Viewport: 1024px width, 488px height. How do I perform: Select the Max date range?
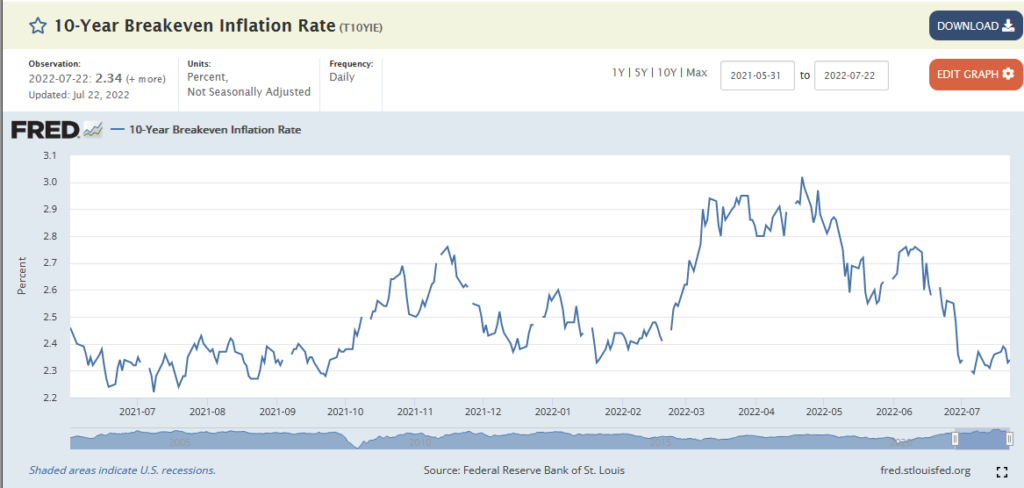point(697,73)
